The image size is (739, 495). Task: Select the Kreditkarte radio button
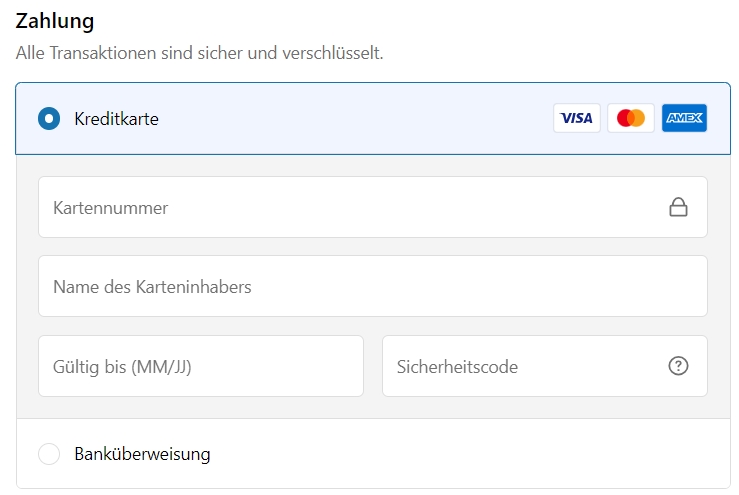click(x=49, y=118)
